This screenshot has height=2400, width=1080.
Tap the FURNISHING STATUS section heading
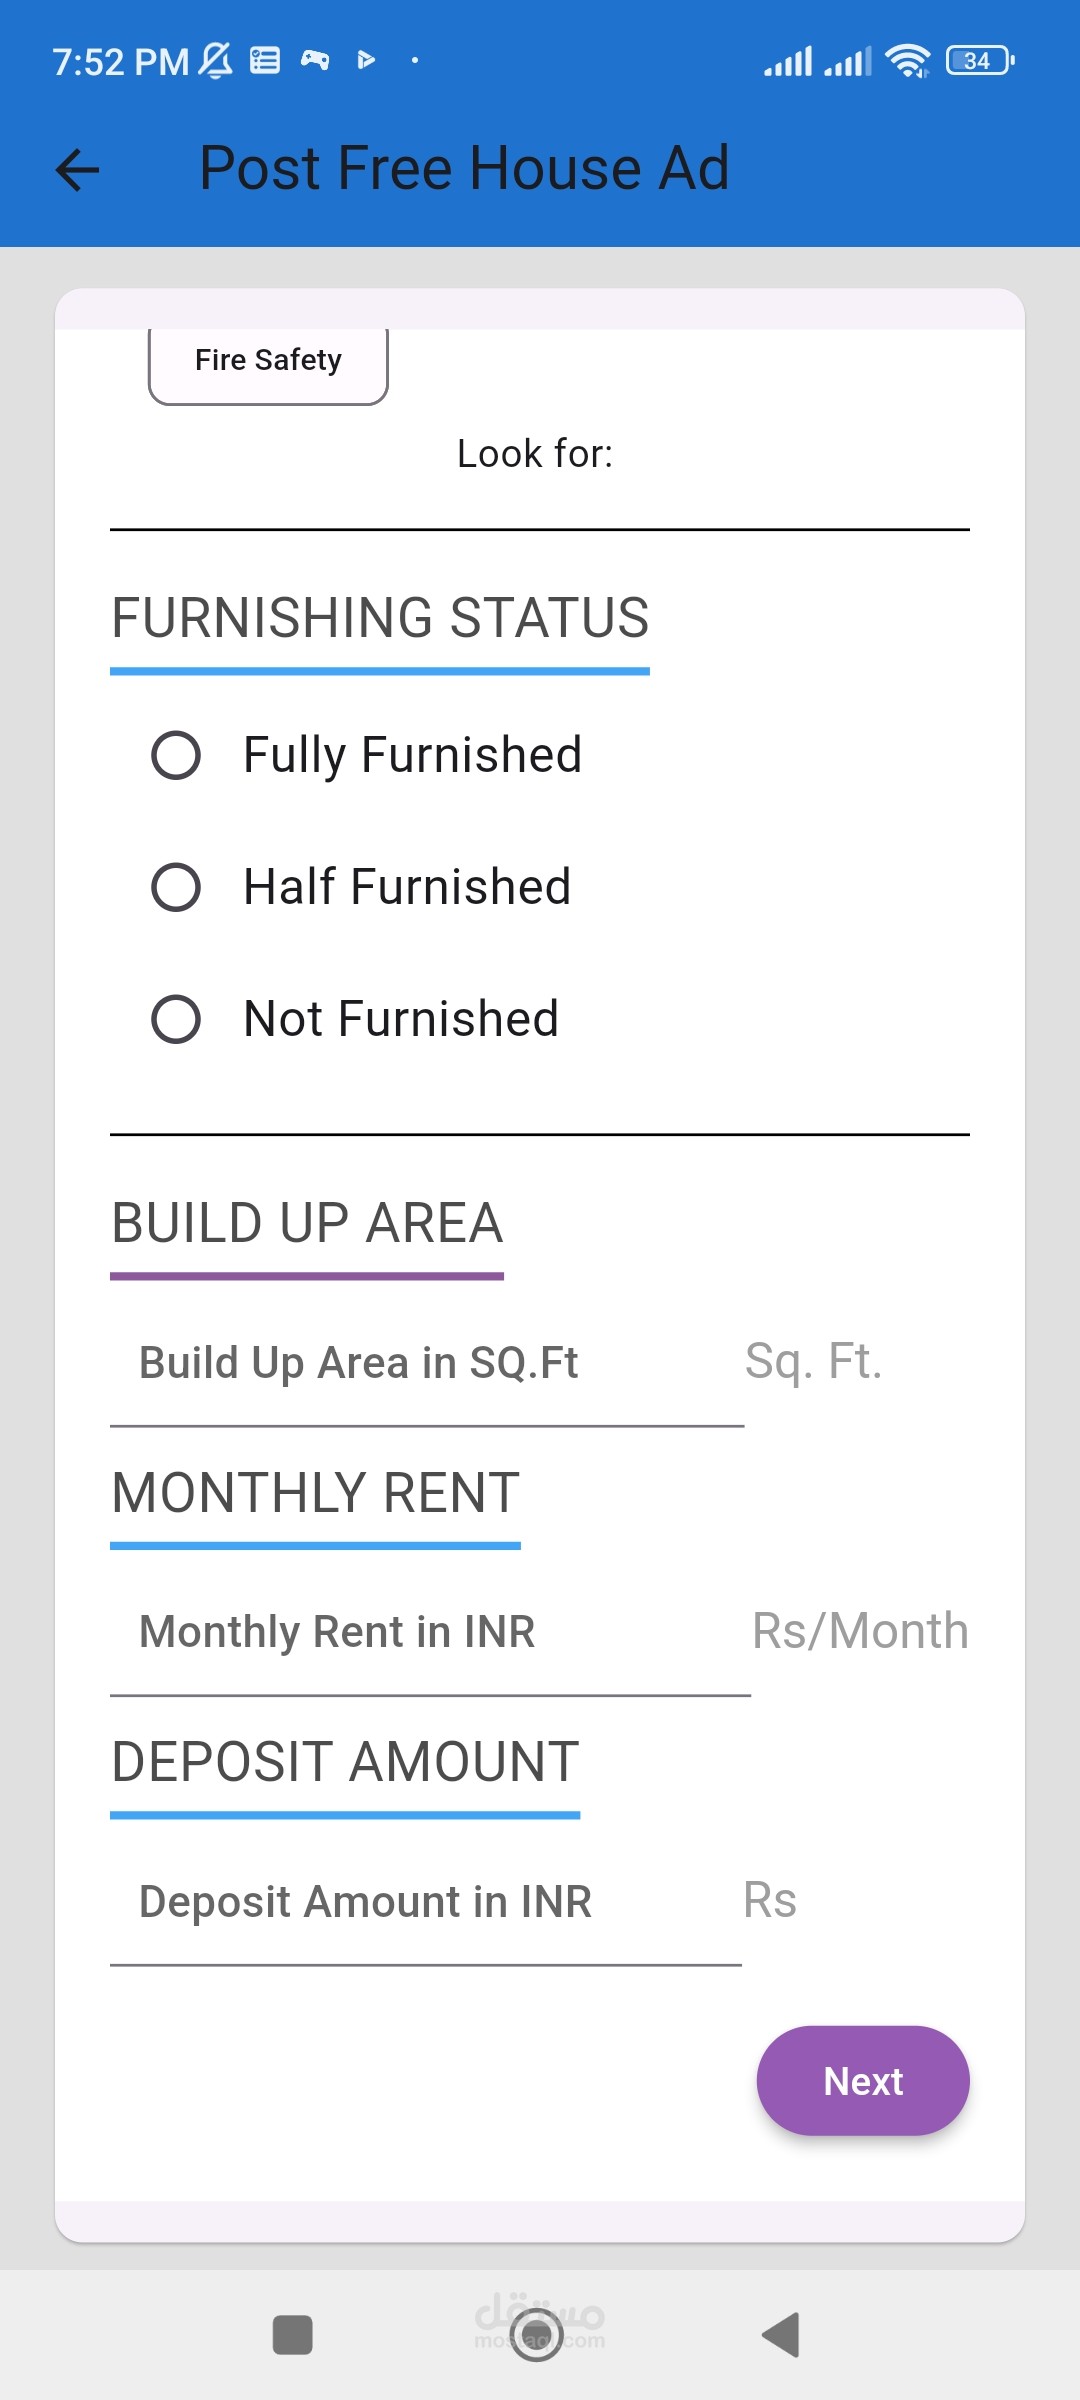coord(380,618)
